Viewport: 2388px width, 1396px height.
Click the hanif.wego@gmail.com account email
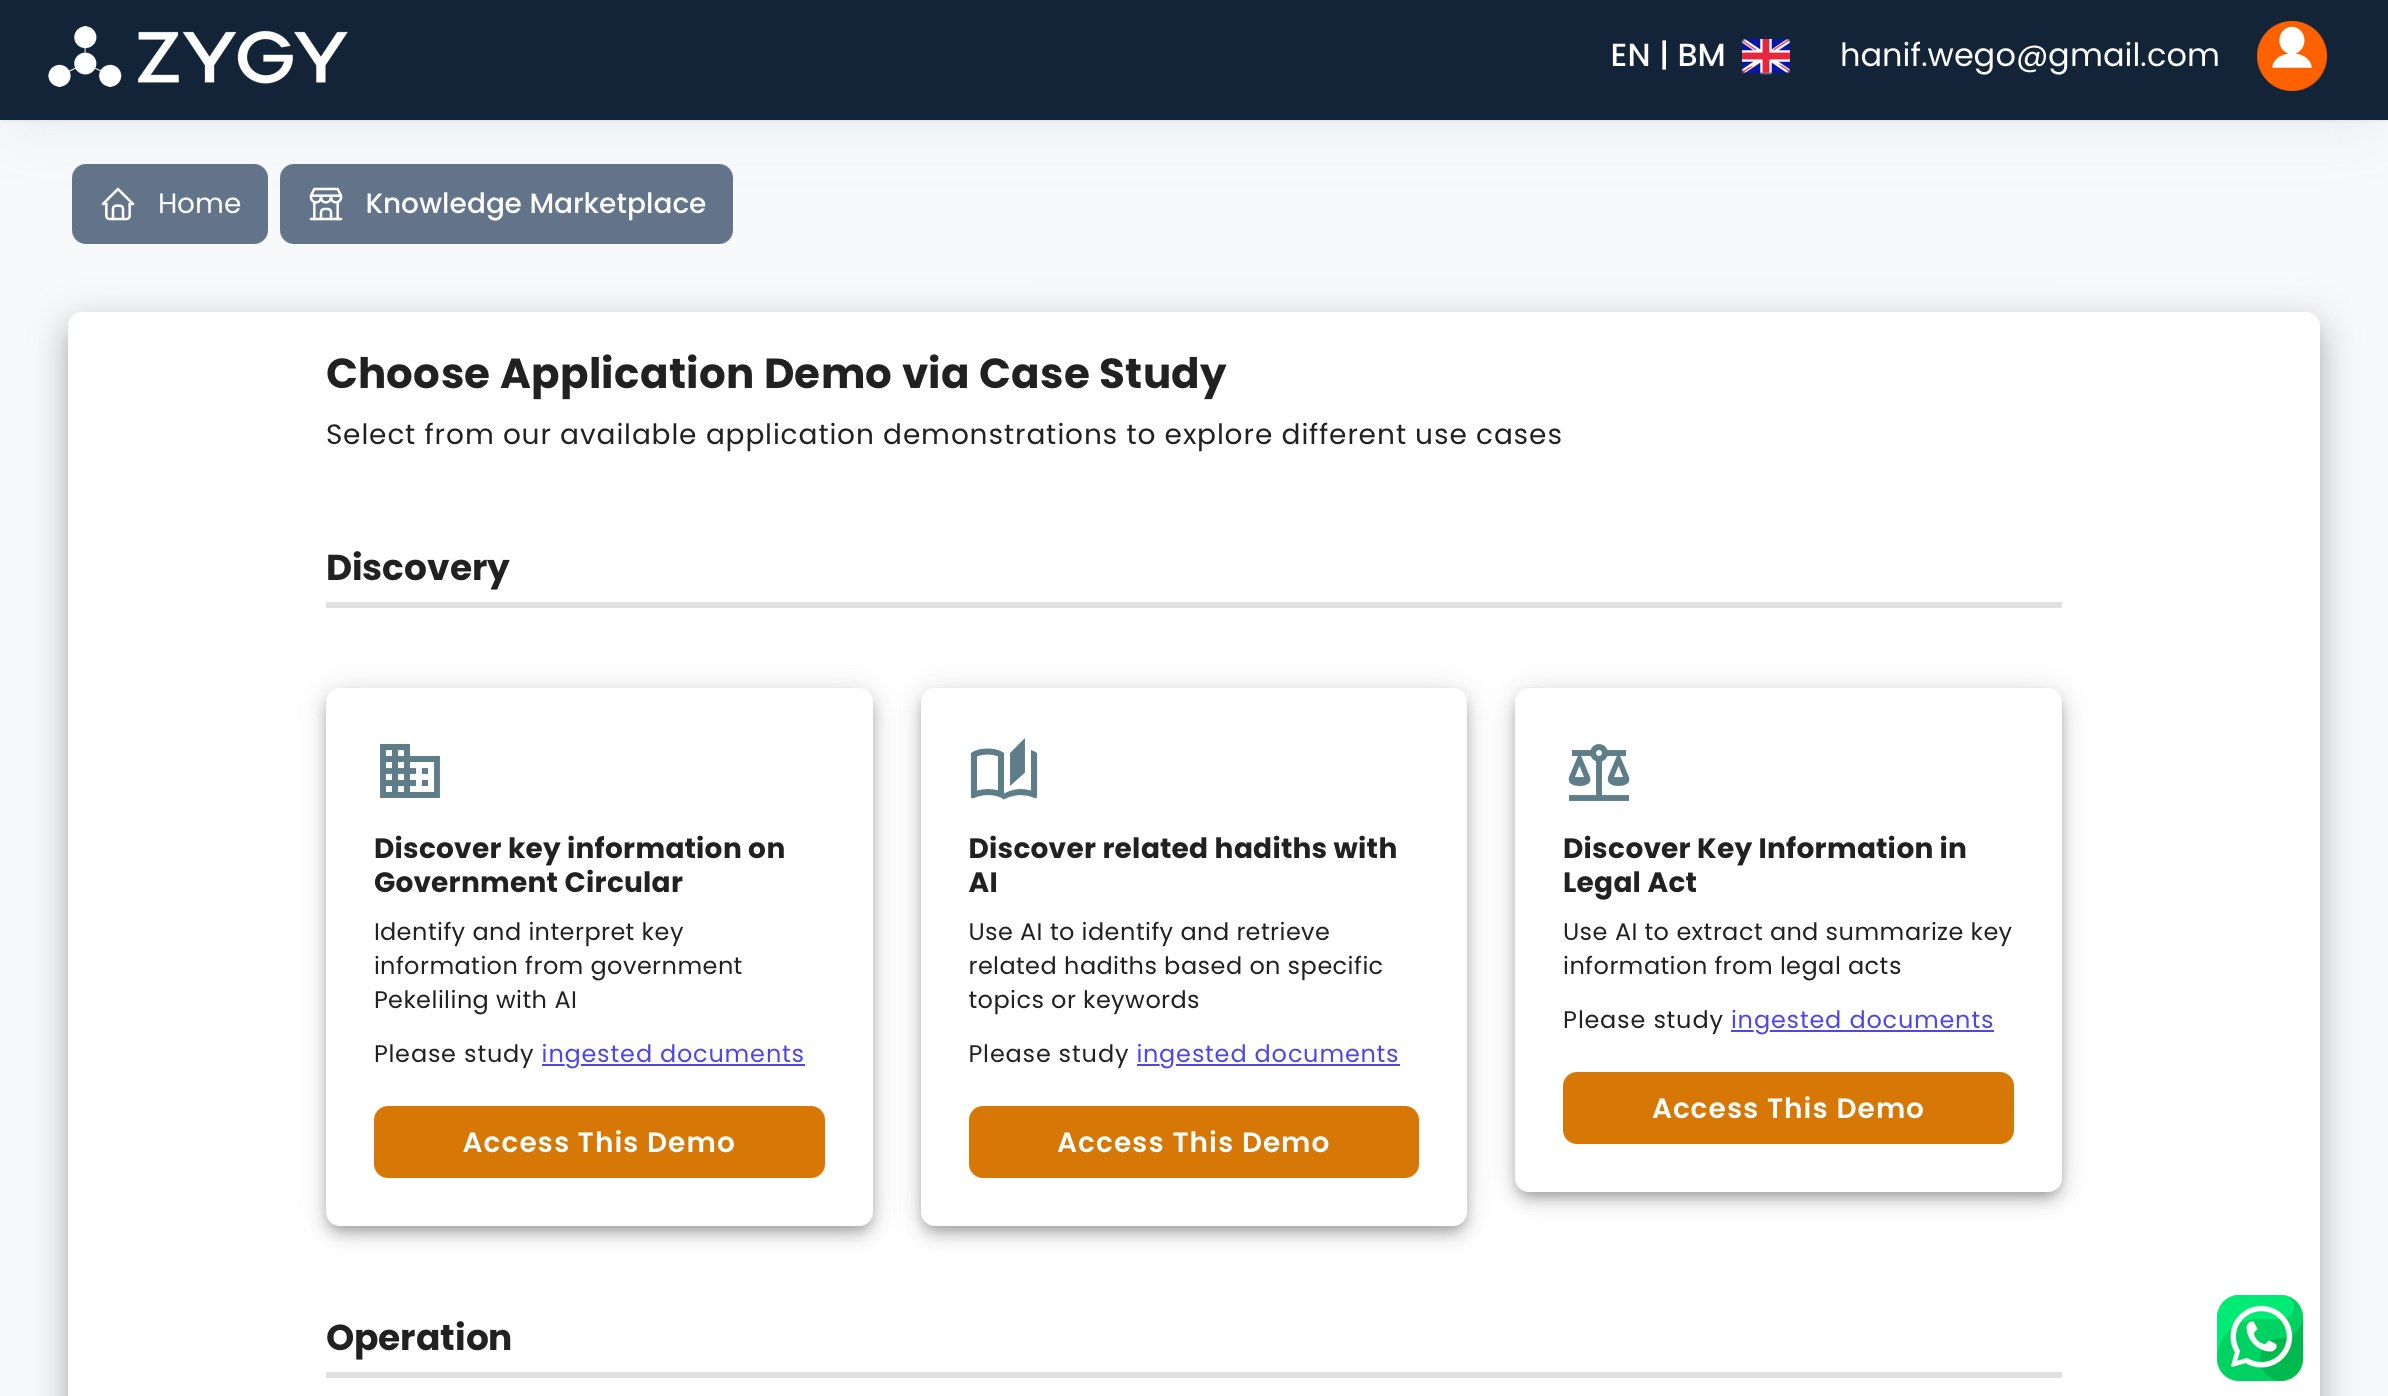tap(2029, 55)
